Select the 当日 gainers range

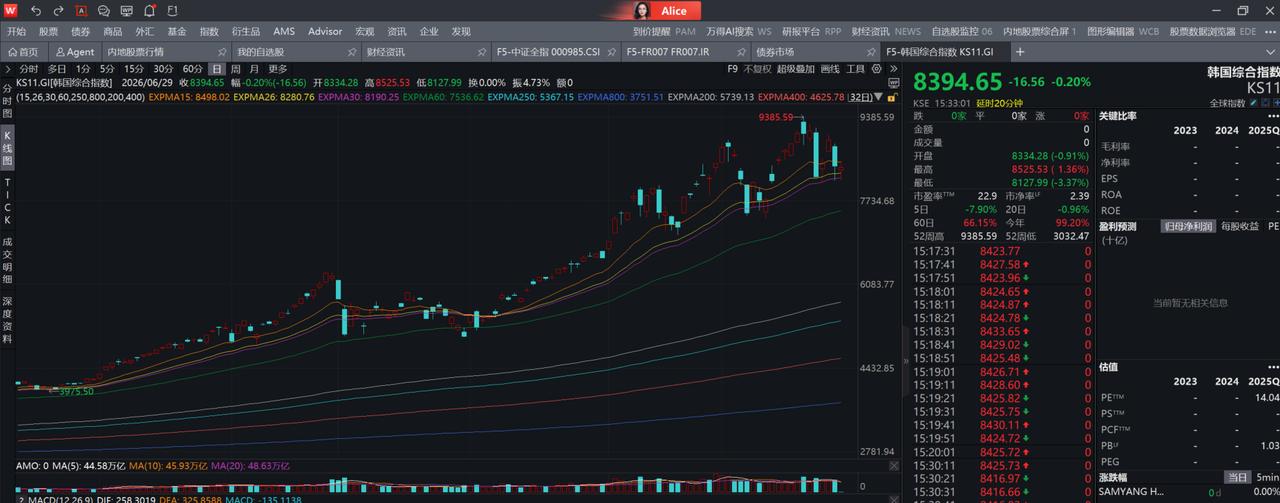(1237, 477)
